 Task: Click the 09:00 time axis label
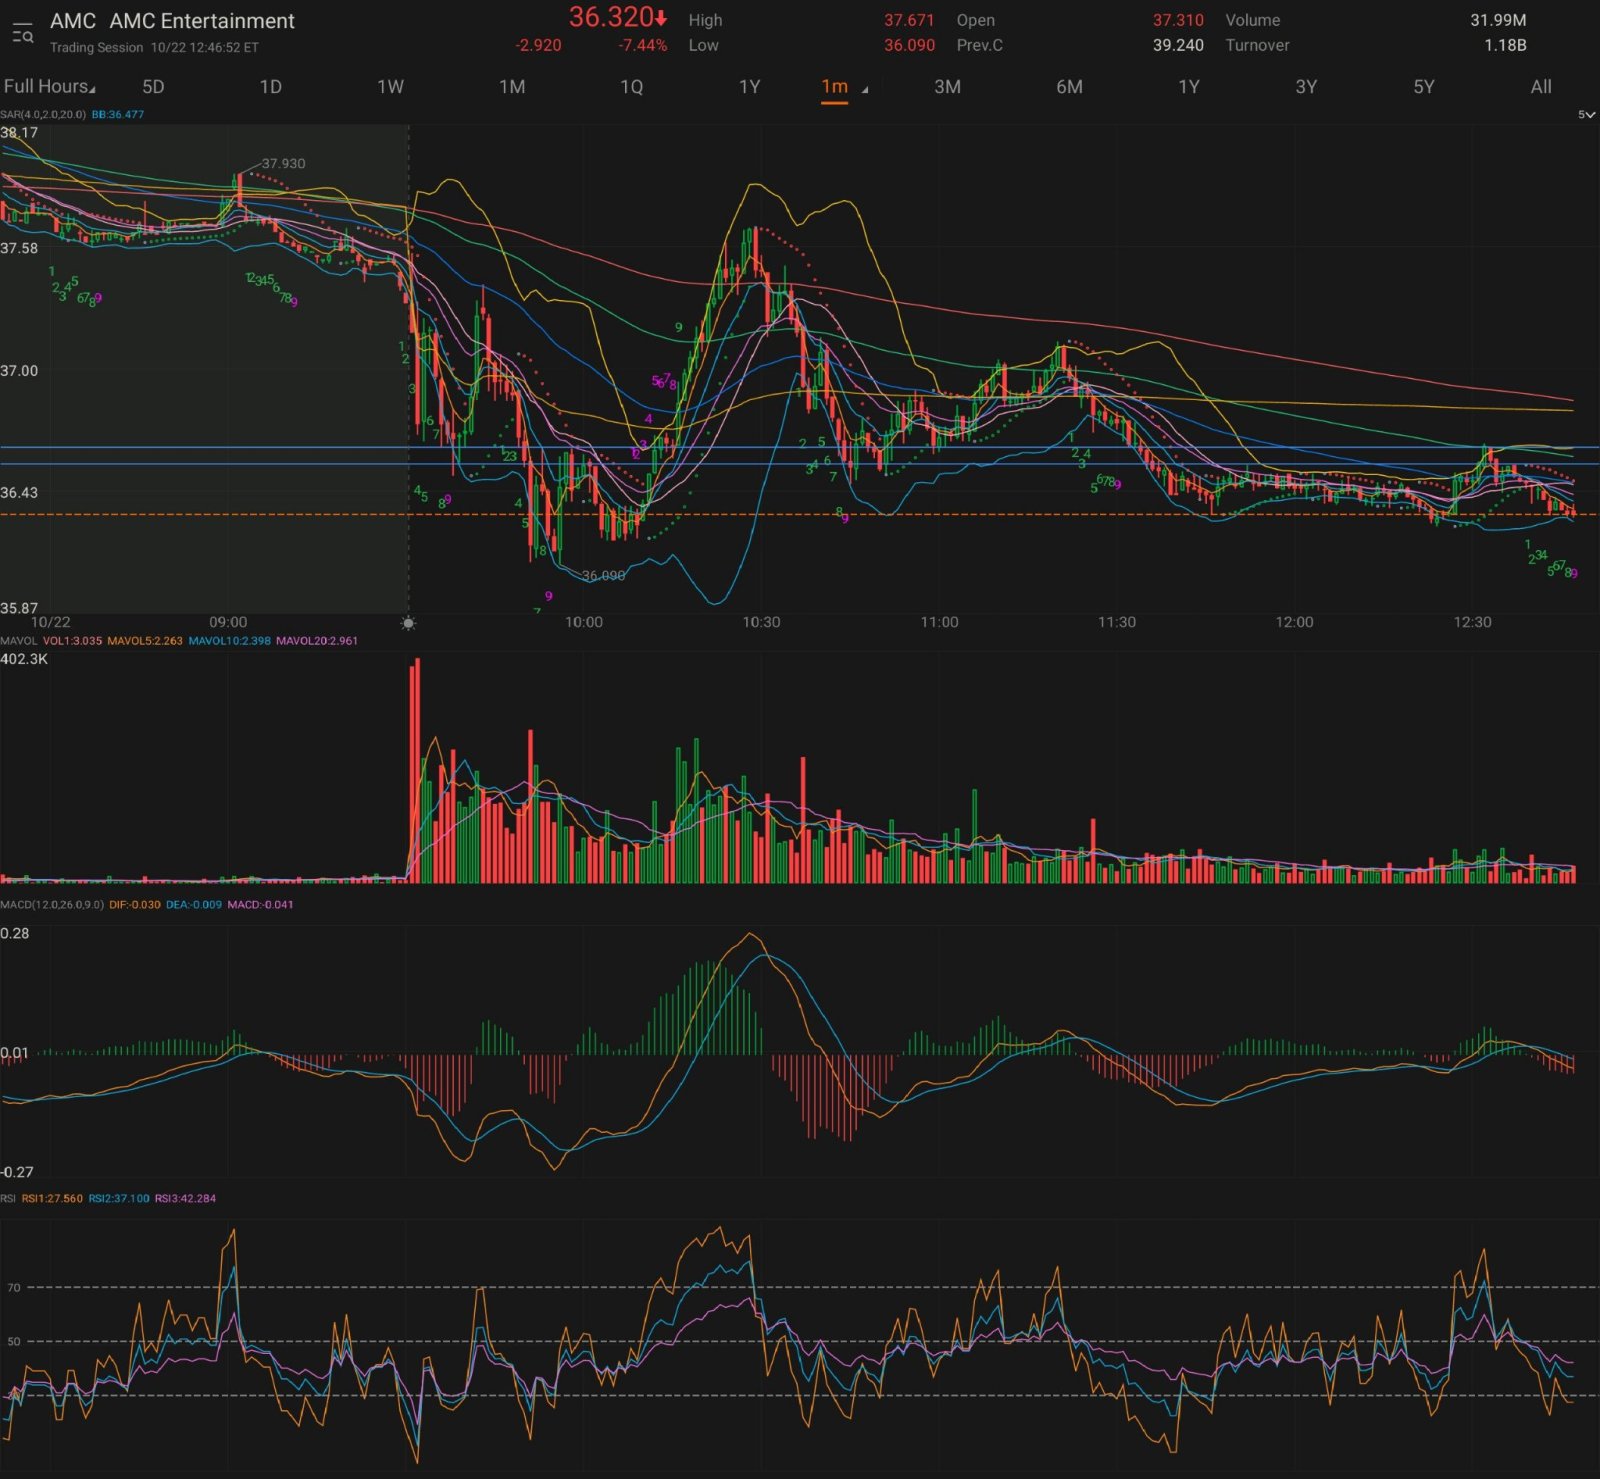point(228,622)
